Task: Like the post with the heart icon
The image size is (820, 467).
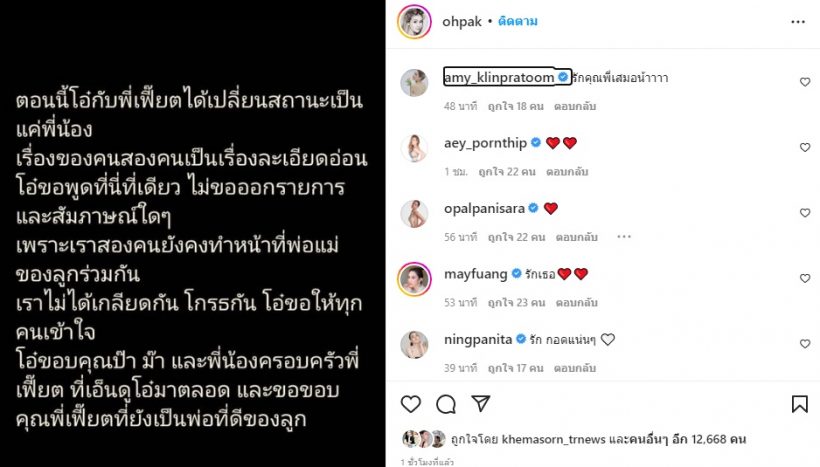Action: click(411, 404)
